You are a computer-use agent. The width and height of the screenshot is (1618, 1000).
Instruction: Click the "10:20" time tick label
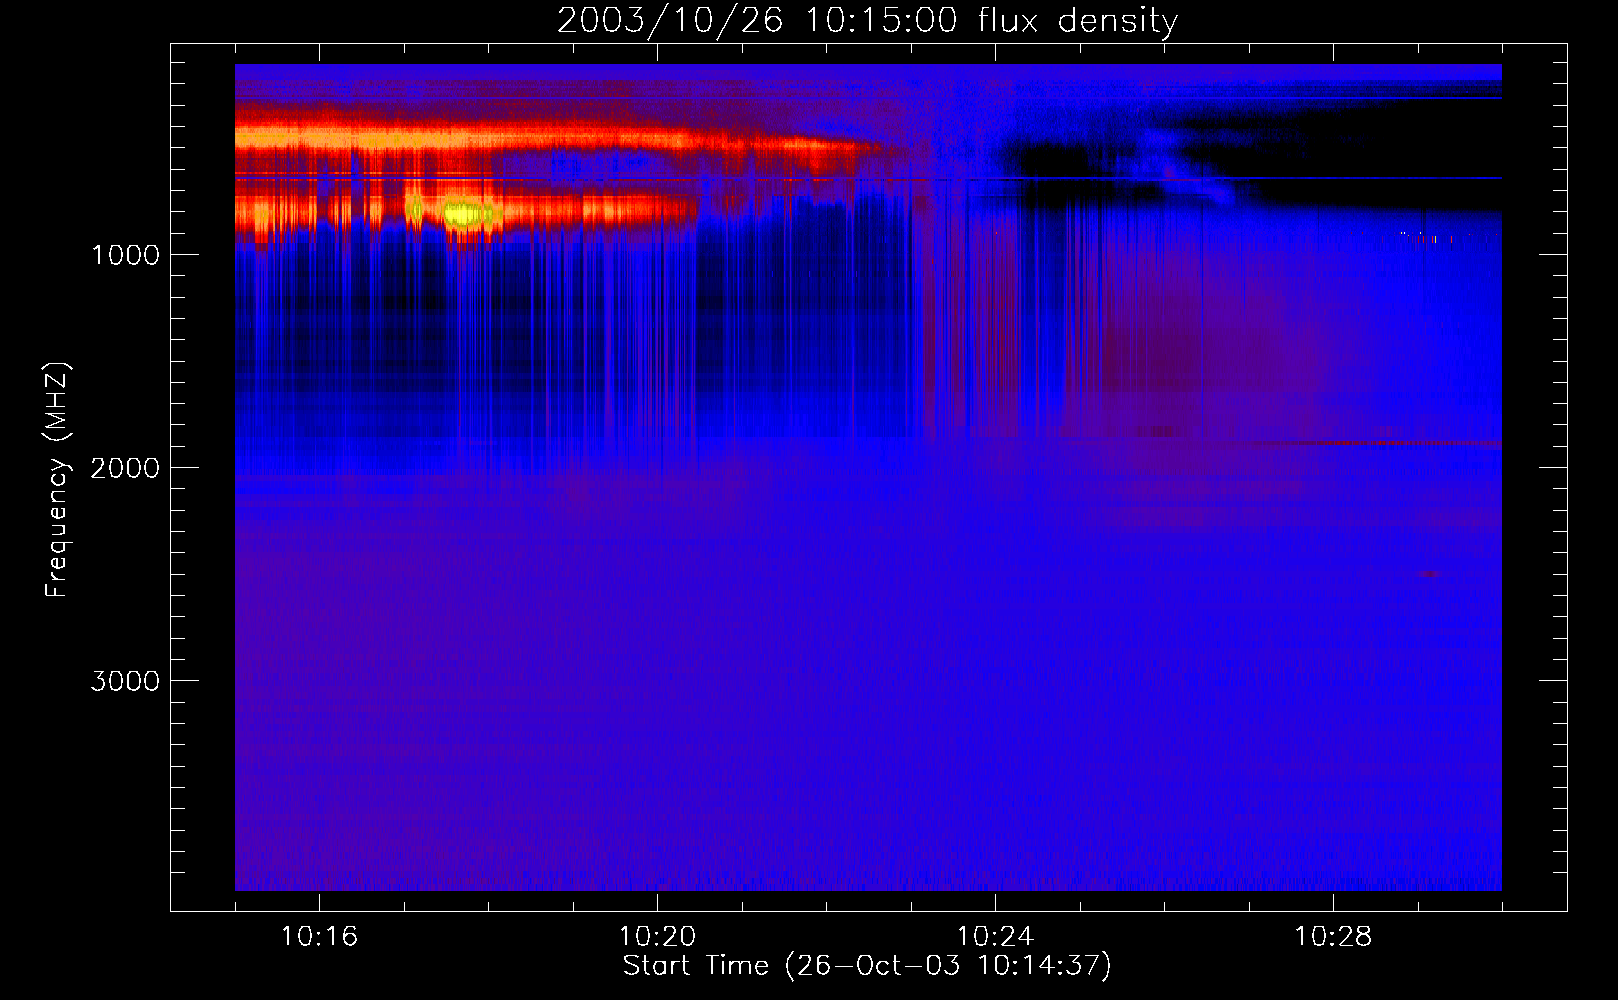pos(657,936)
